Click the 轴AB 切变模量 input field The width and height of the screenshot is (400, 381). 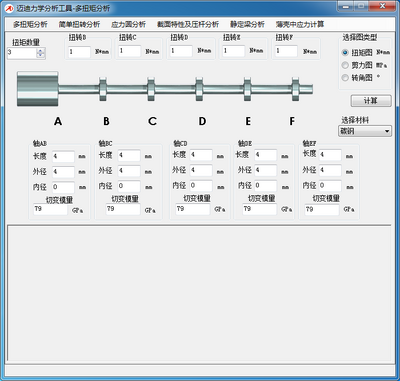(50, 209)
